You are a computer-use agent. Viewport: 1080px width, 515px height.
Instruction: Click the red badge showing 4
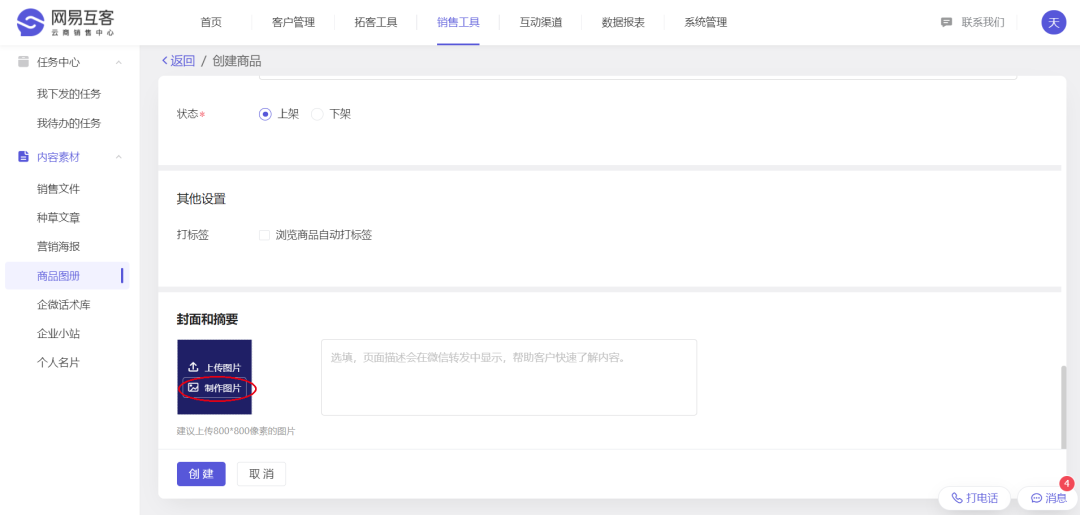[1067, 483]
